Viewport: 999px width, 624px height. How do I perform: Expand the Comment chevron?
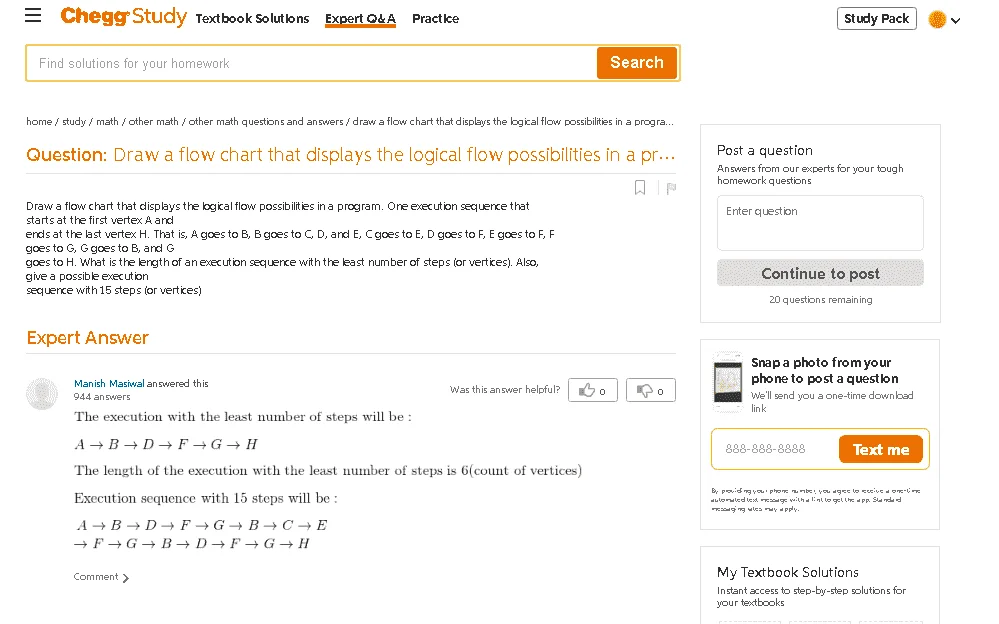coord(126,577)
